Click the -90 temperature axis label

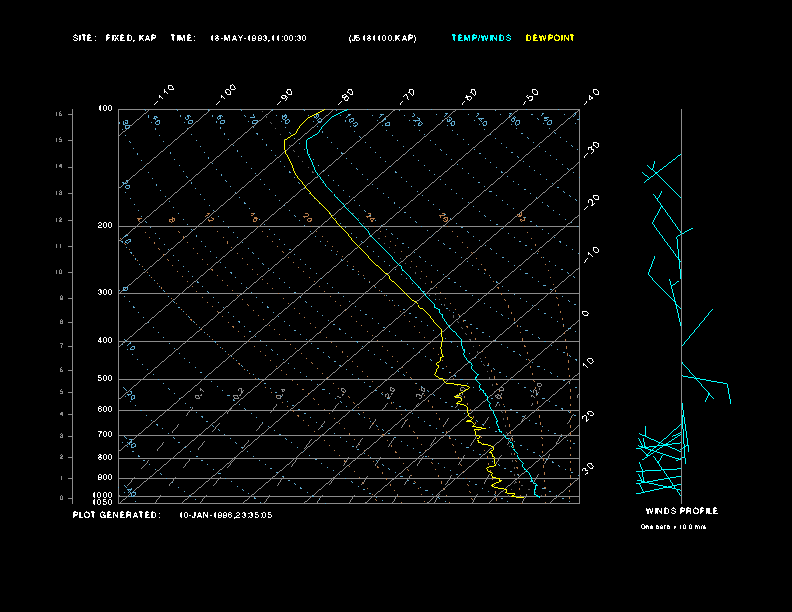click(x=285, y=96)
